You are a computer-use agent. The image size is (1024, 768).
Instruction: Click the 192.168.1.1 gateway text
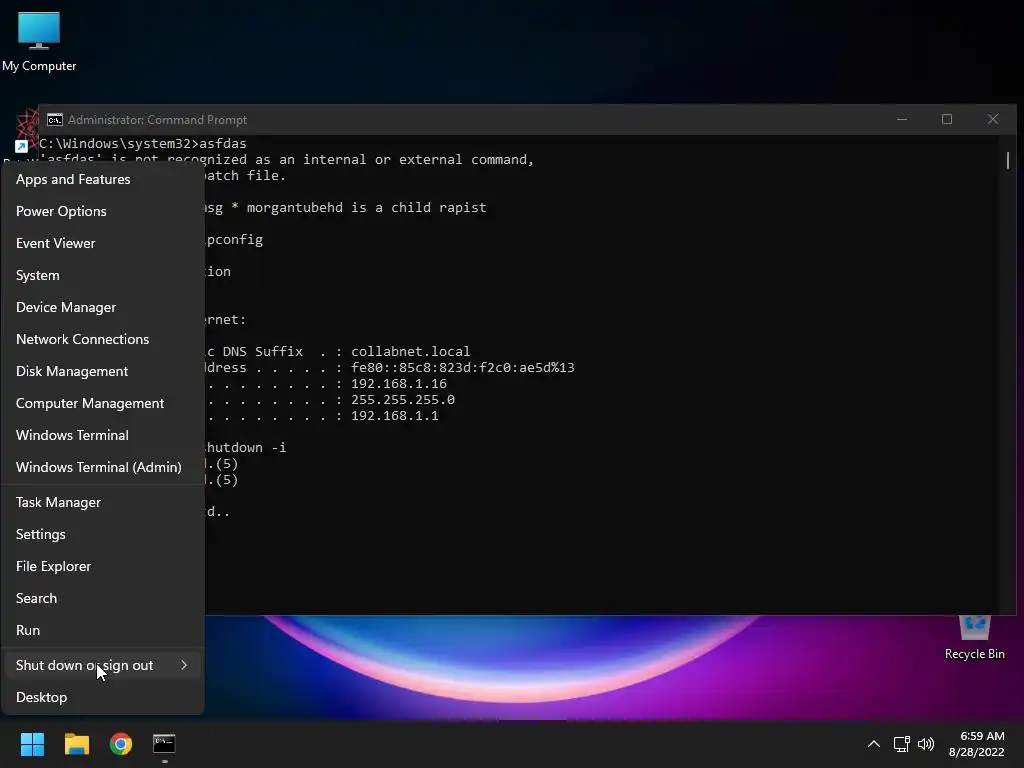pos(394,415)
